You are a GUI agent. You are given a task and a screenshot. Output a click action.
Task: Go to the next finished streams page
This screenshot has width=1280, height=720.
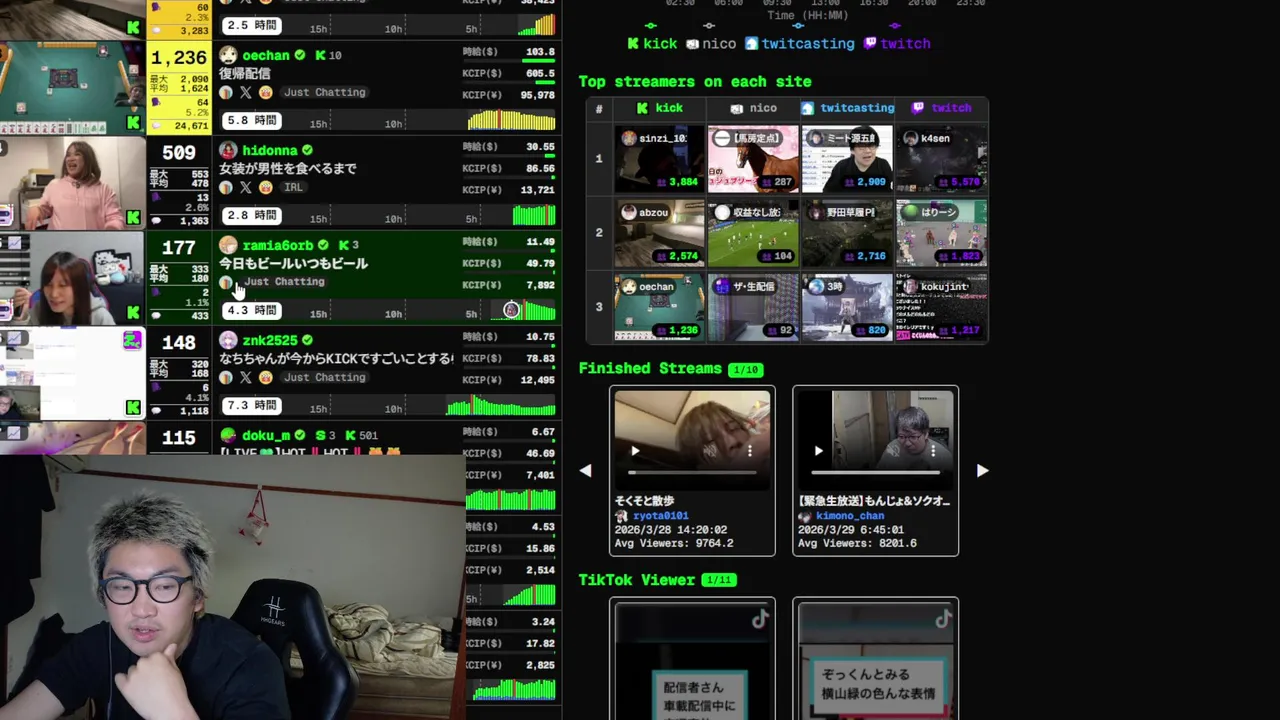[982, 471]
